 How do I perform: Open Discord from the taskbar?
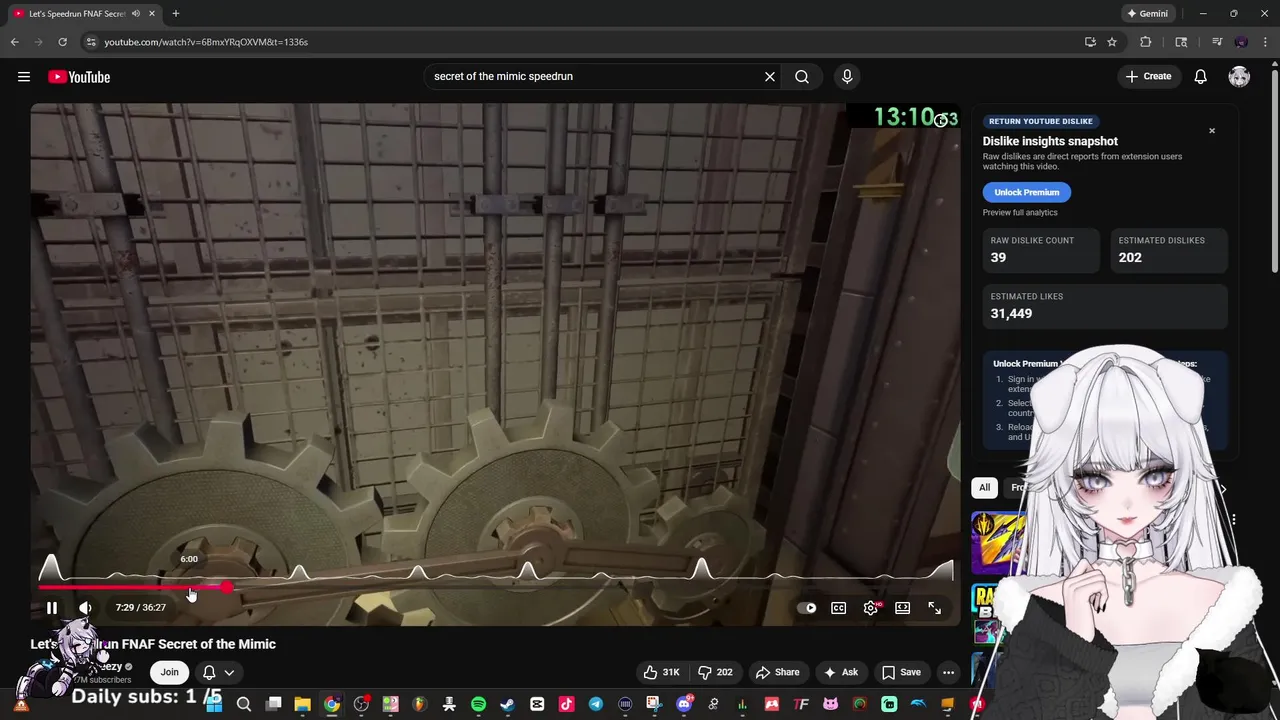coord(684,704)
